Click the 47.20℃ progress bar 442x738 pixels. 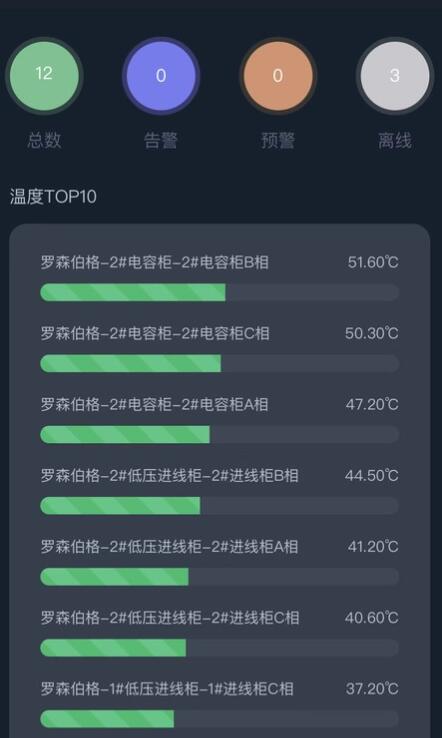[x=219, y=434]
